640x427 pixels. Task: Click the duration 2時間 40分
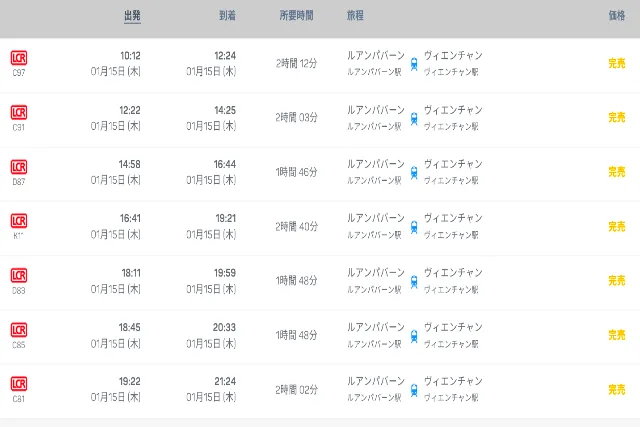(x=296, y=227)
